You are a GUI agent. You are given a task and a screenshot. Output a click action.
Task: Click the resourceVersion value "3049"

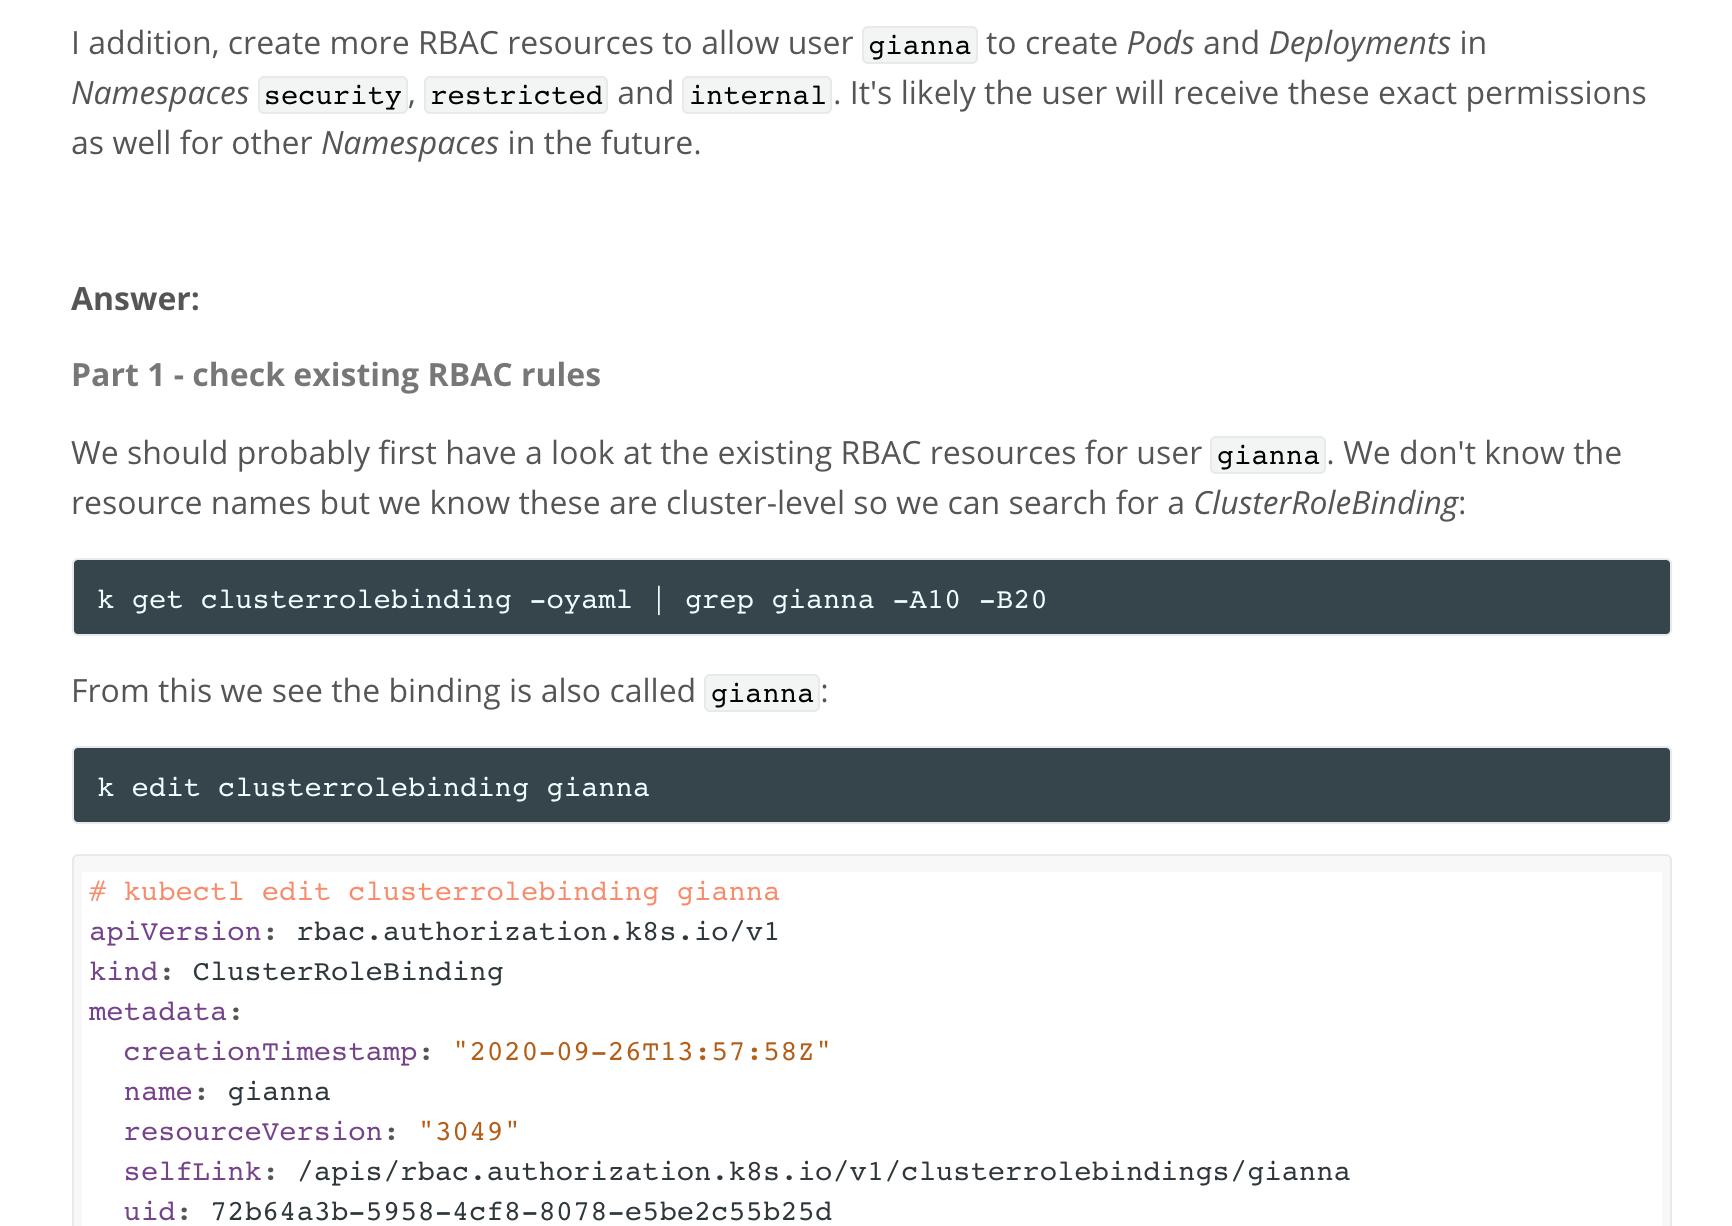[469, 1131]
